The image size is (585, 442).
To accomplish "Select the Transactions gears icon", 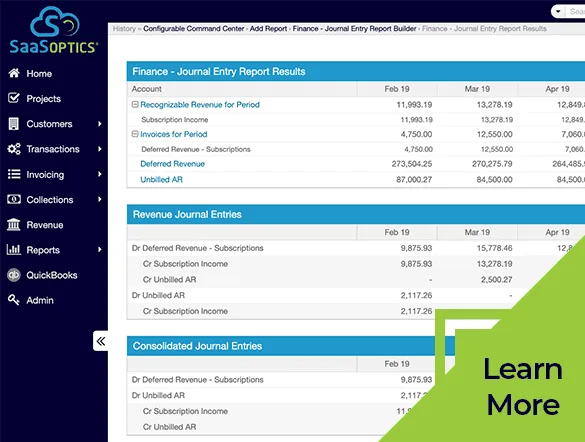I will click(14, 149).
